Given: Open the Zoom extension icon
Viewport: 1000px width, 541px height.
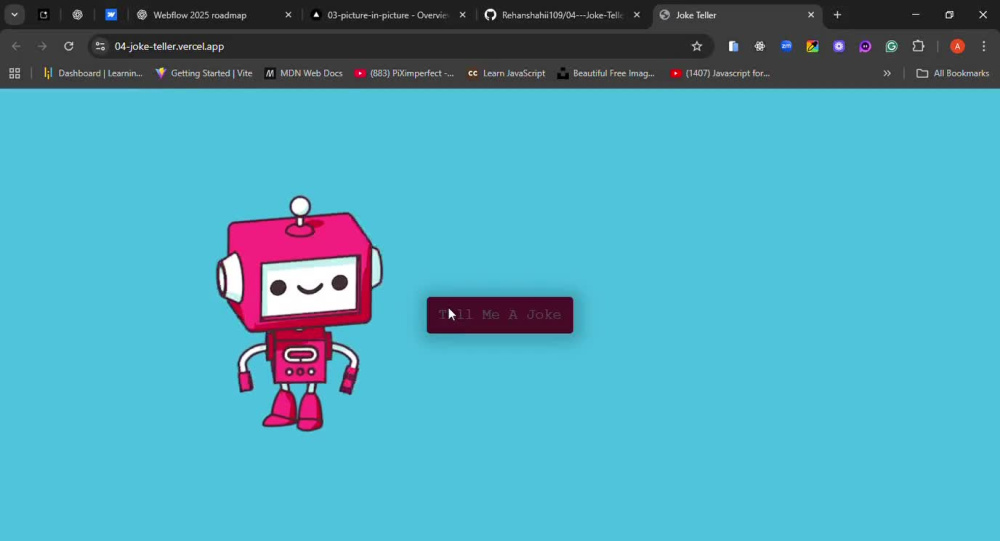Looking at the screenshot, I should pyautogui.click(x=786, y=46).
